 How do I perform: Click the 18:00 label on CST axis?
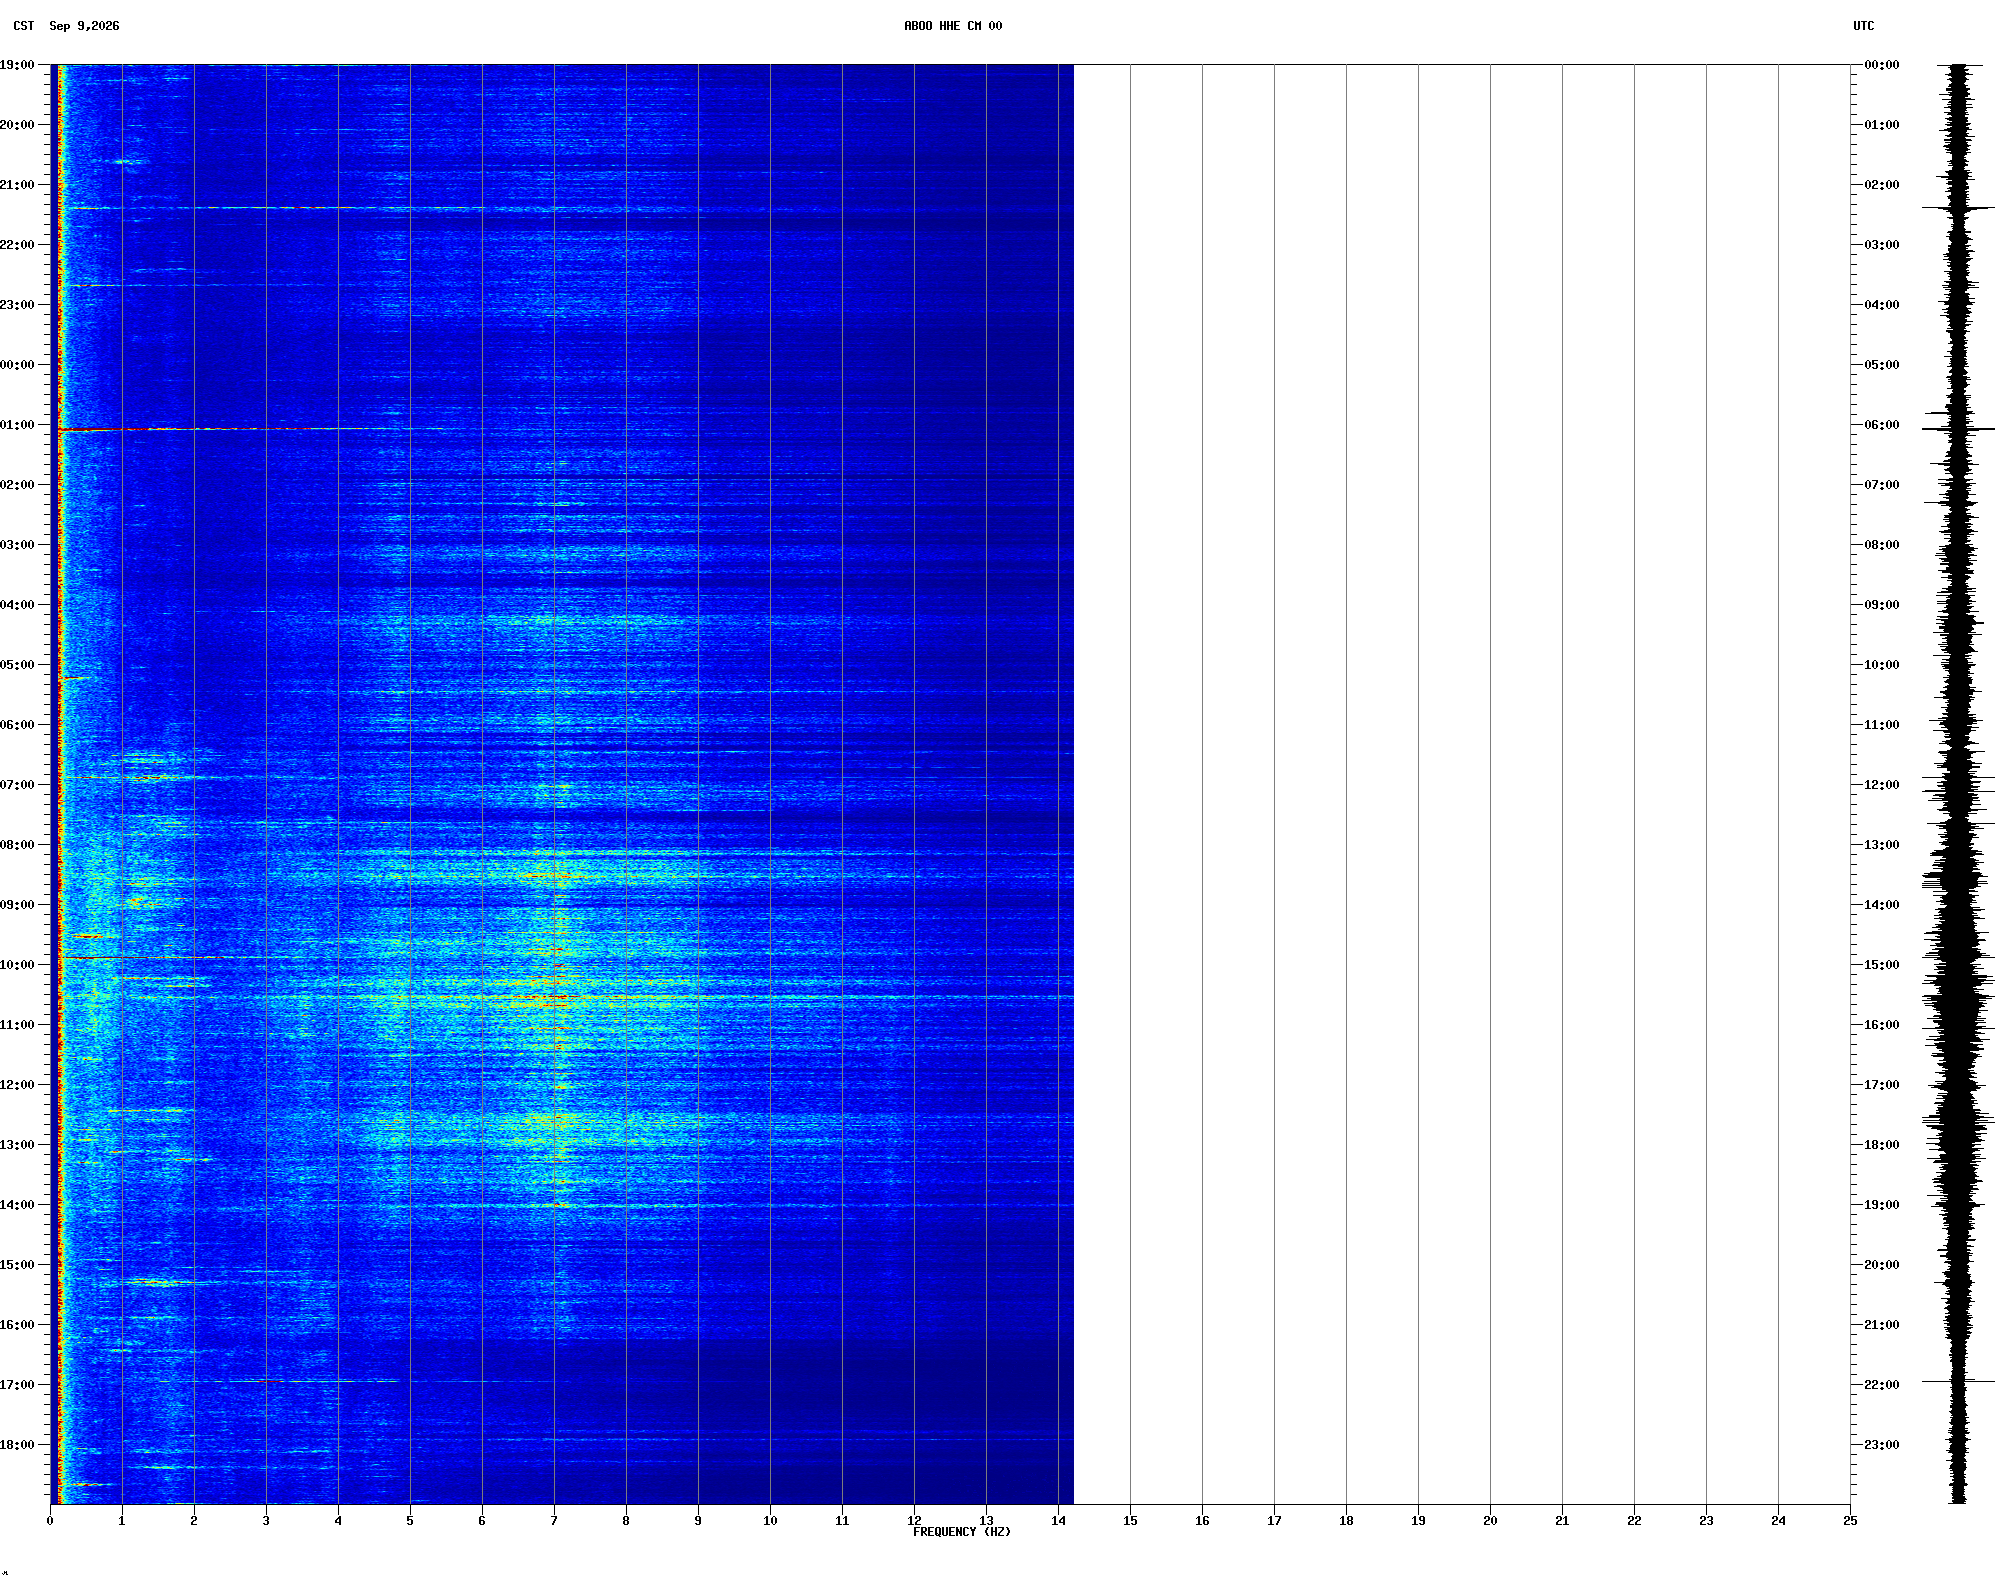(17, 1445)
